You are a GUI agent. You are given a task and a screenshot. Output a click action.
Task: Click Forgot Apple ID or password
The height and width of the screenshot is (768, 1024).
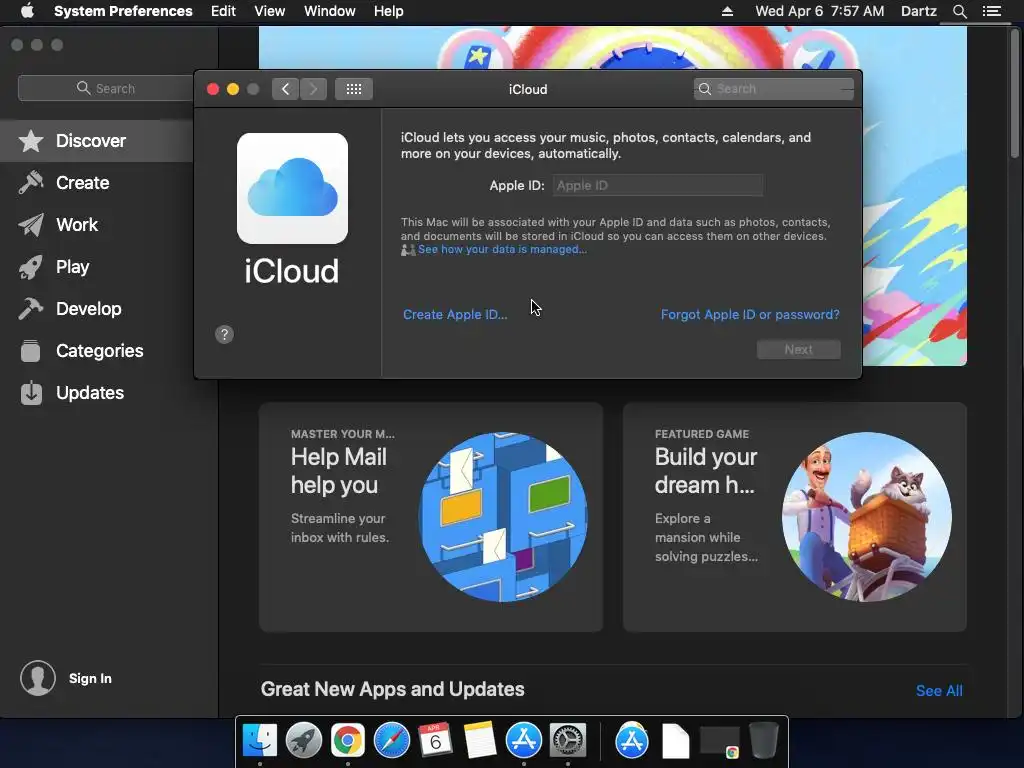point(750,315)
